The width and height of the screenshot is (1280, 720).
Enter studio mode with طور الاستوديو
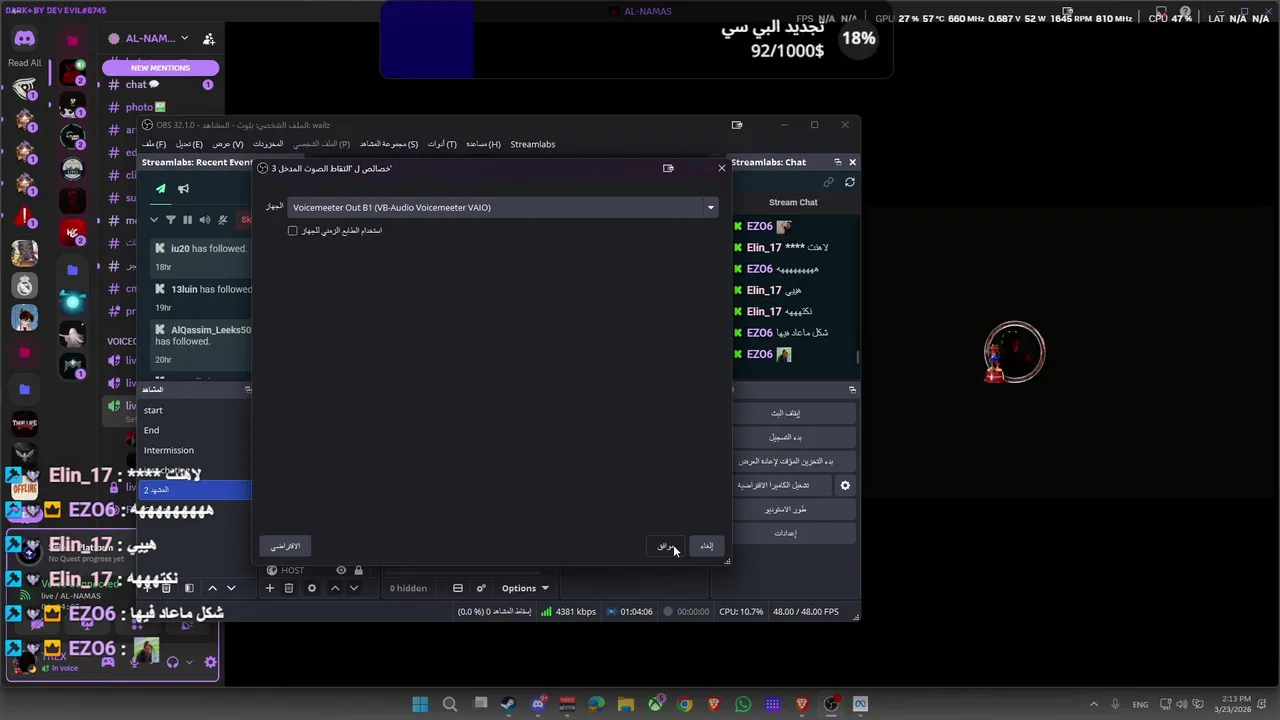(786, 509)
